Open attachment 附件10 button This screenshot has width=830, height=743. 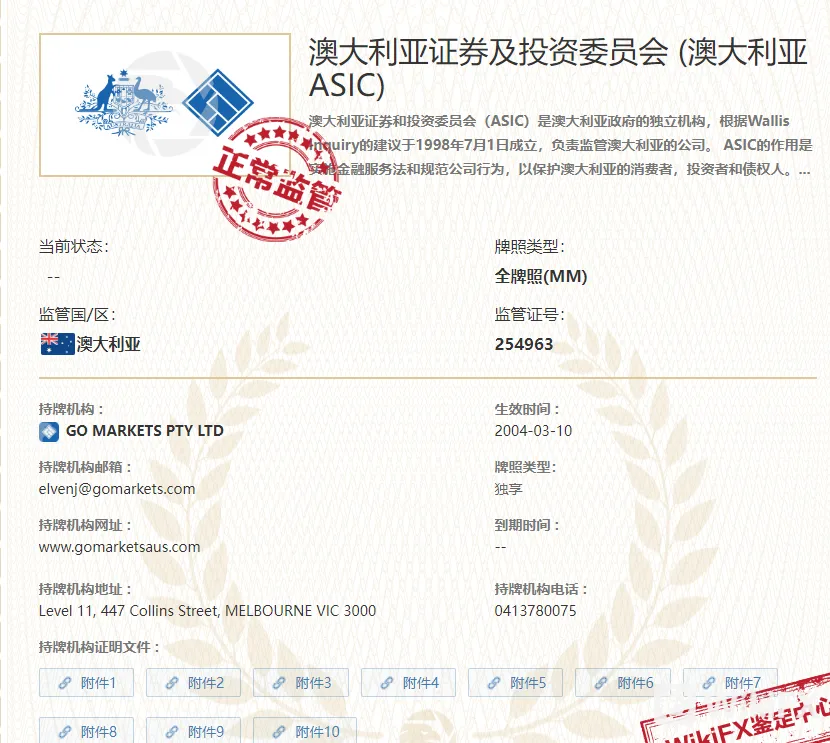305,731
